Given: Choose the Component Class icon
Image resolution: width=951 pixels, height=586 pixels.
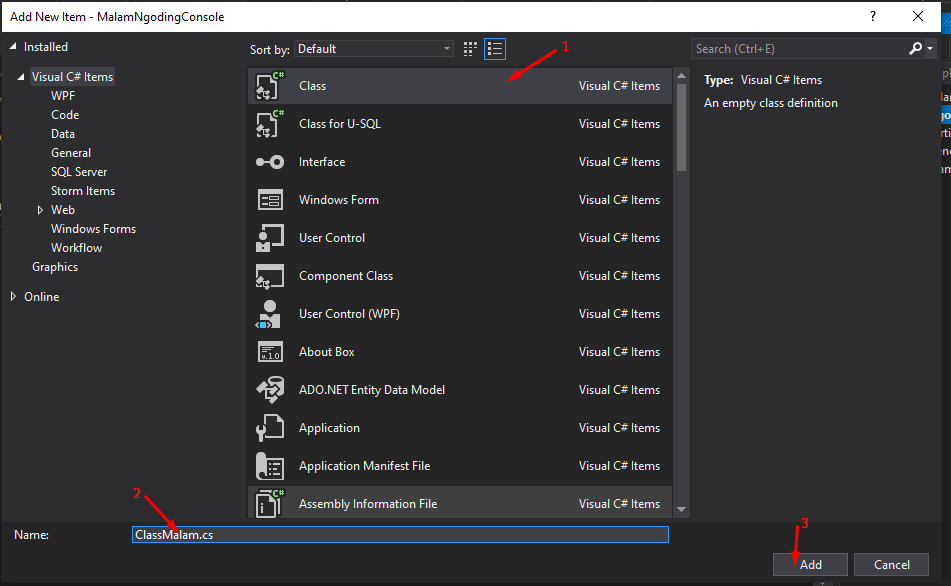Looking at the screenshot, I should tap(270, 276).
